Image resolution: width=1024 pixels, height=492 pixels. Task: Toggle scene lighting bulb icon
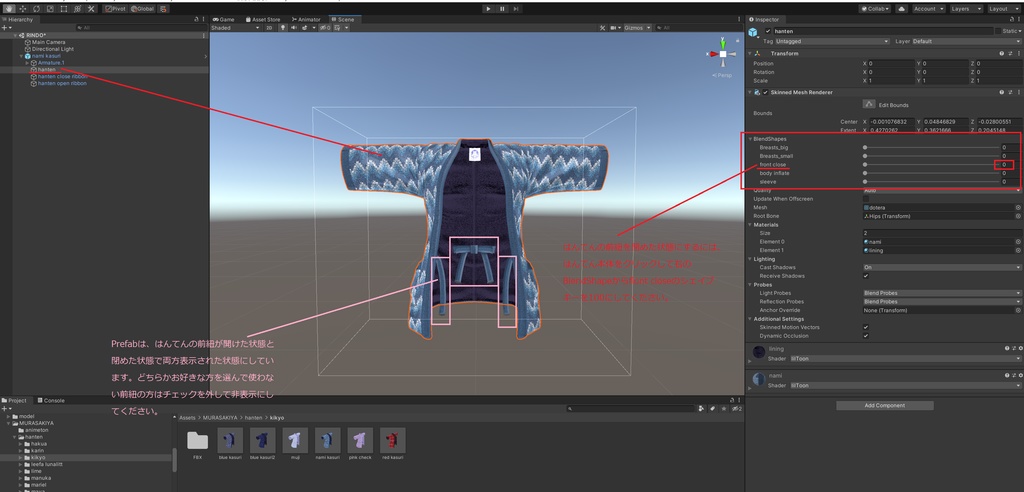coord(283,28)
